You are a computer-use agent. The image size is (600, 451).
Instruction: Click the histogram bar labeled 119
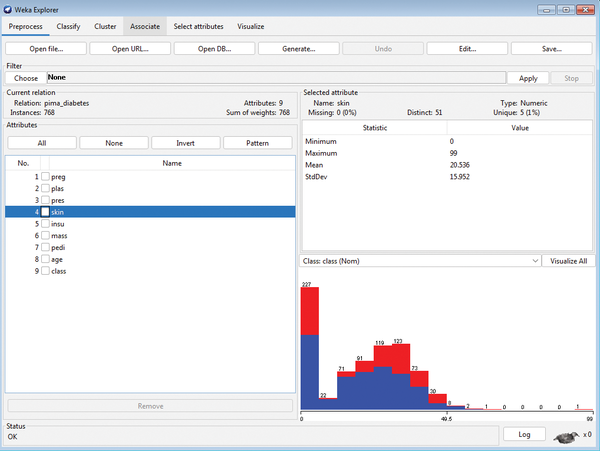(383, 378)
